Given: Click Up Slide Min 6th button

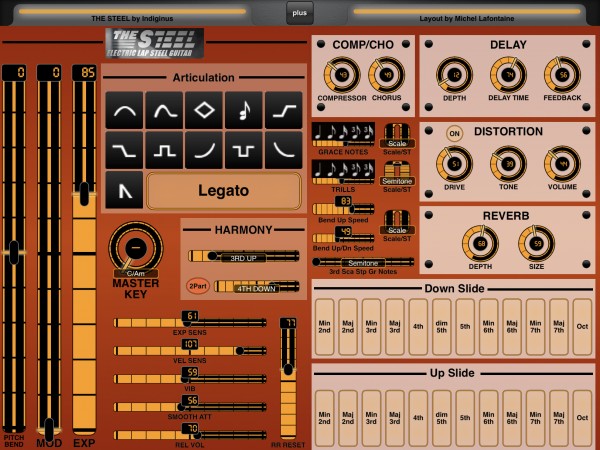Looking at the screenshot, I should [x=489, y=418].
